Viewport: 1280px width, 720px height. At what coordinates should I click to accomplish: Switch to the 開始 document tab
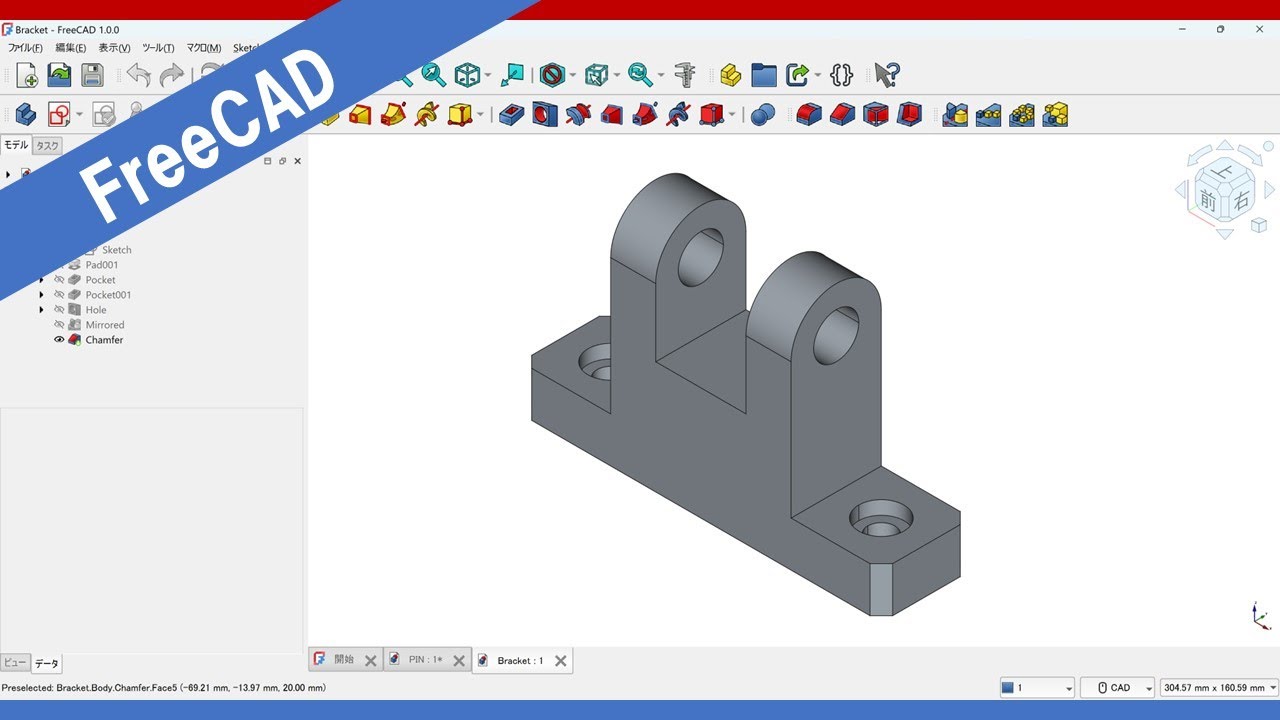tap(344, 660)
